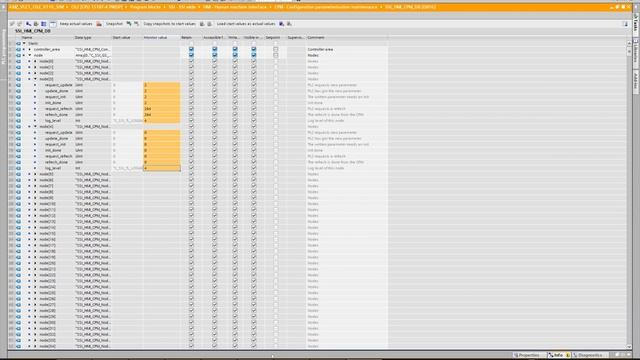Select log_level monitor value cell under node[4]
Screen dimensions: 640x360
coord(162,168)
